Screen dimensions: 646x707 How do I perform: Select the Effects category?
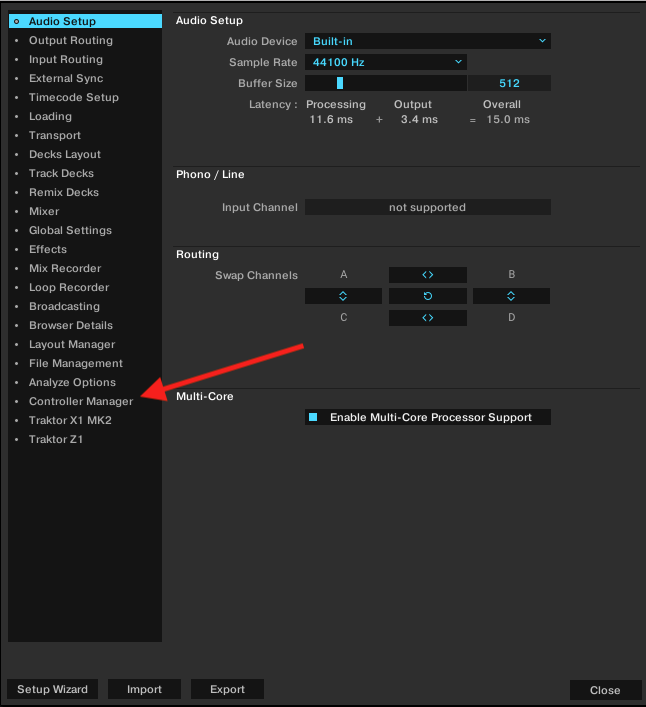(47, 249)
